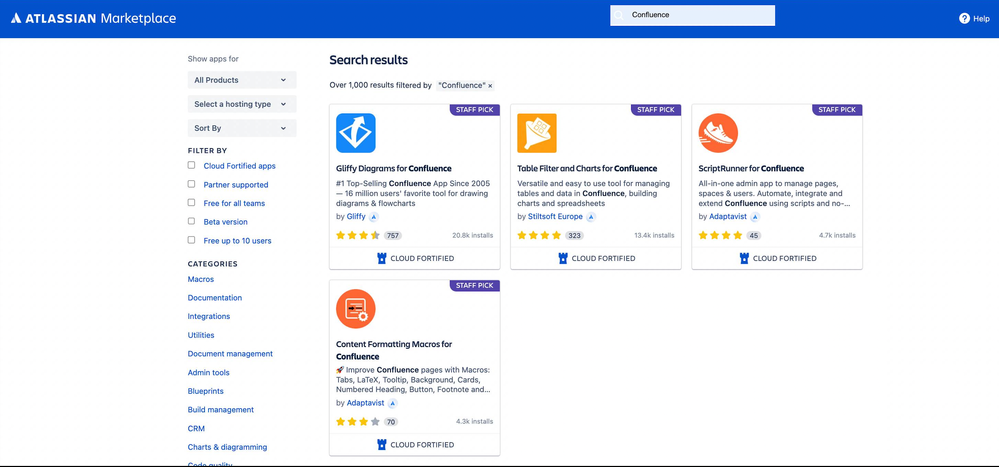Click Cloud Fortified castle icon on Gliffy card
Image resolution: width=999 pixels, height=467 pixels.
point(382,258)
